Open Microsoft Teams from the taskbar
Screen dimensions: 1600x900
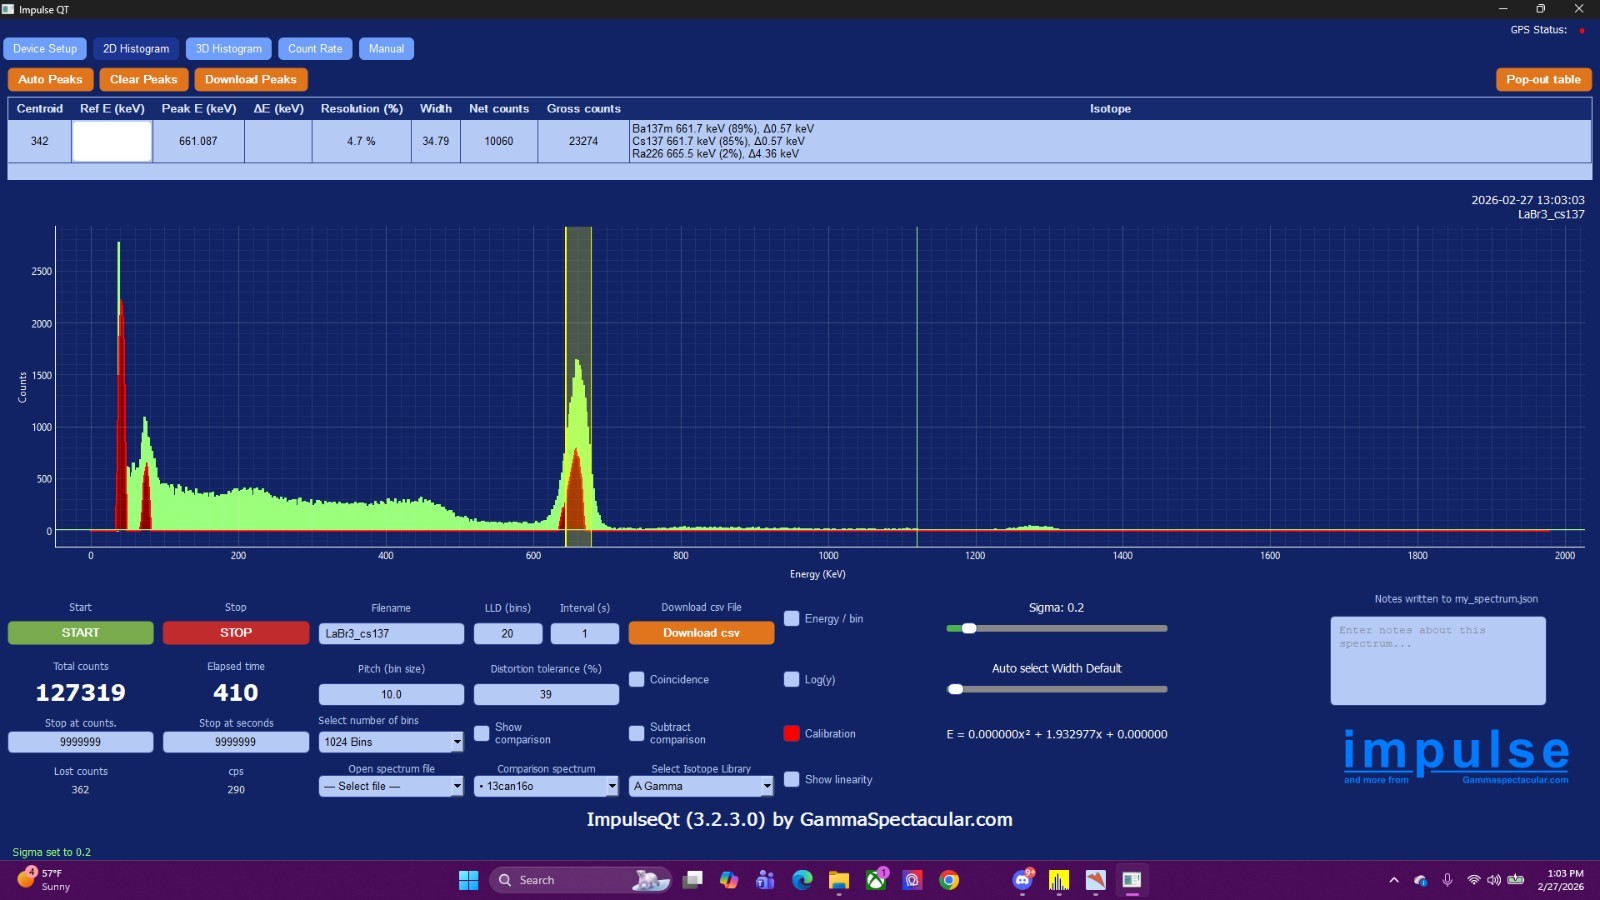tap(766, 880)
